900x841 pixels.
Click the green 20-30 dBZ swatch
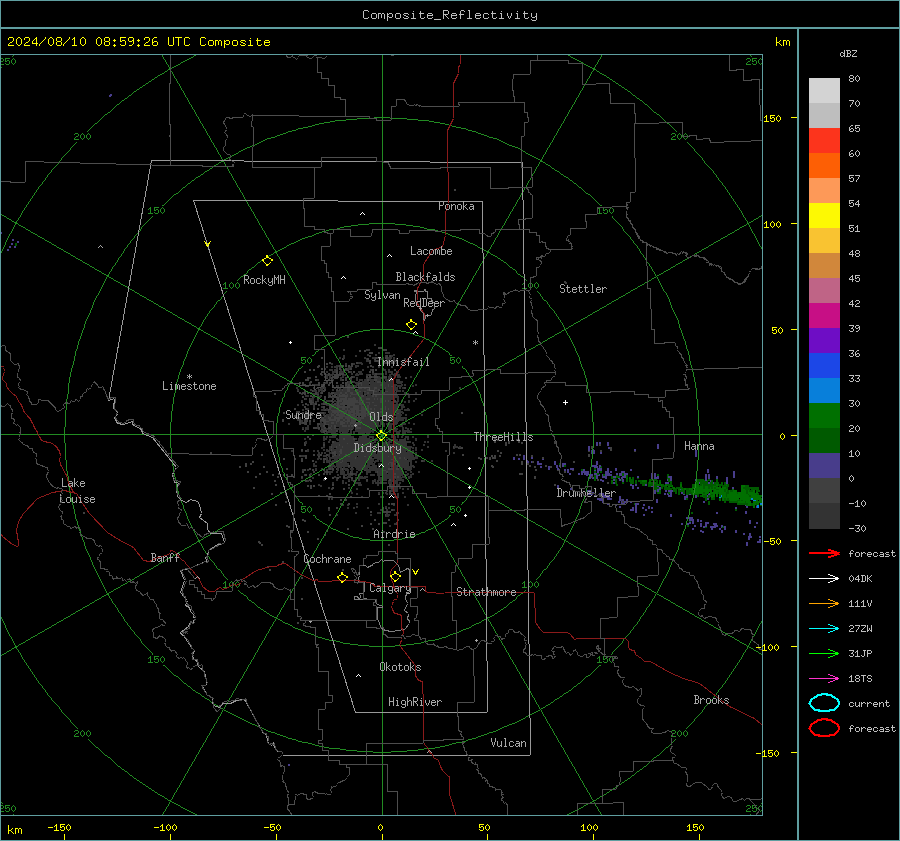point(824,416)
